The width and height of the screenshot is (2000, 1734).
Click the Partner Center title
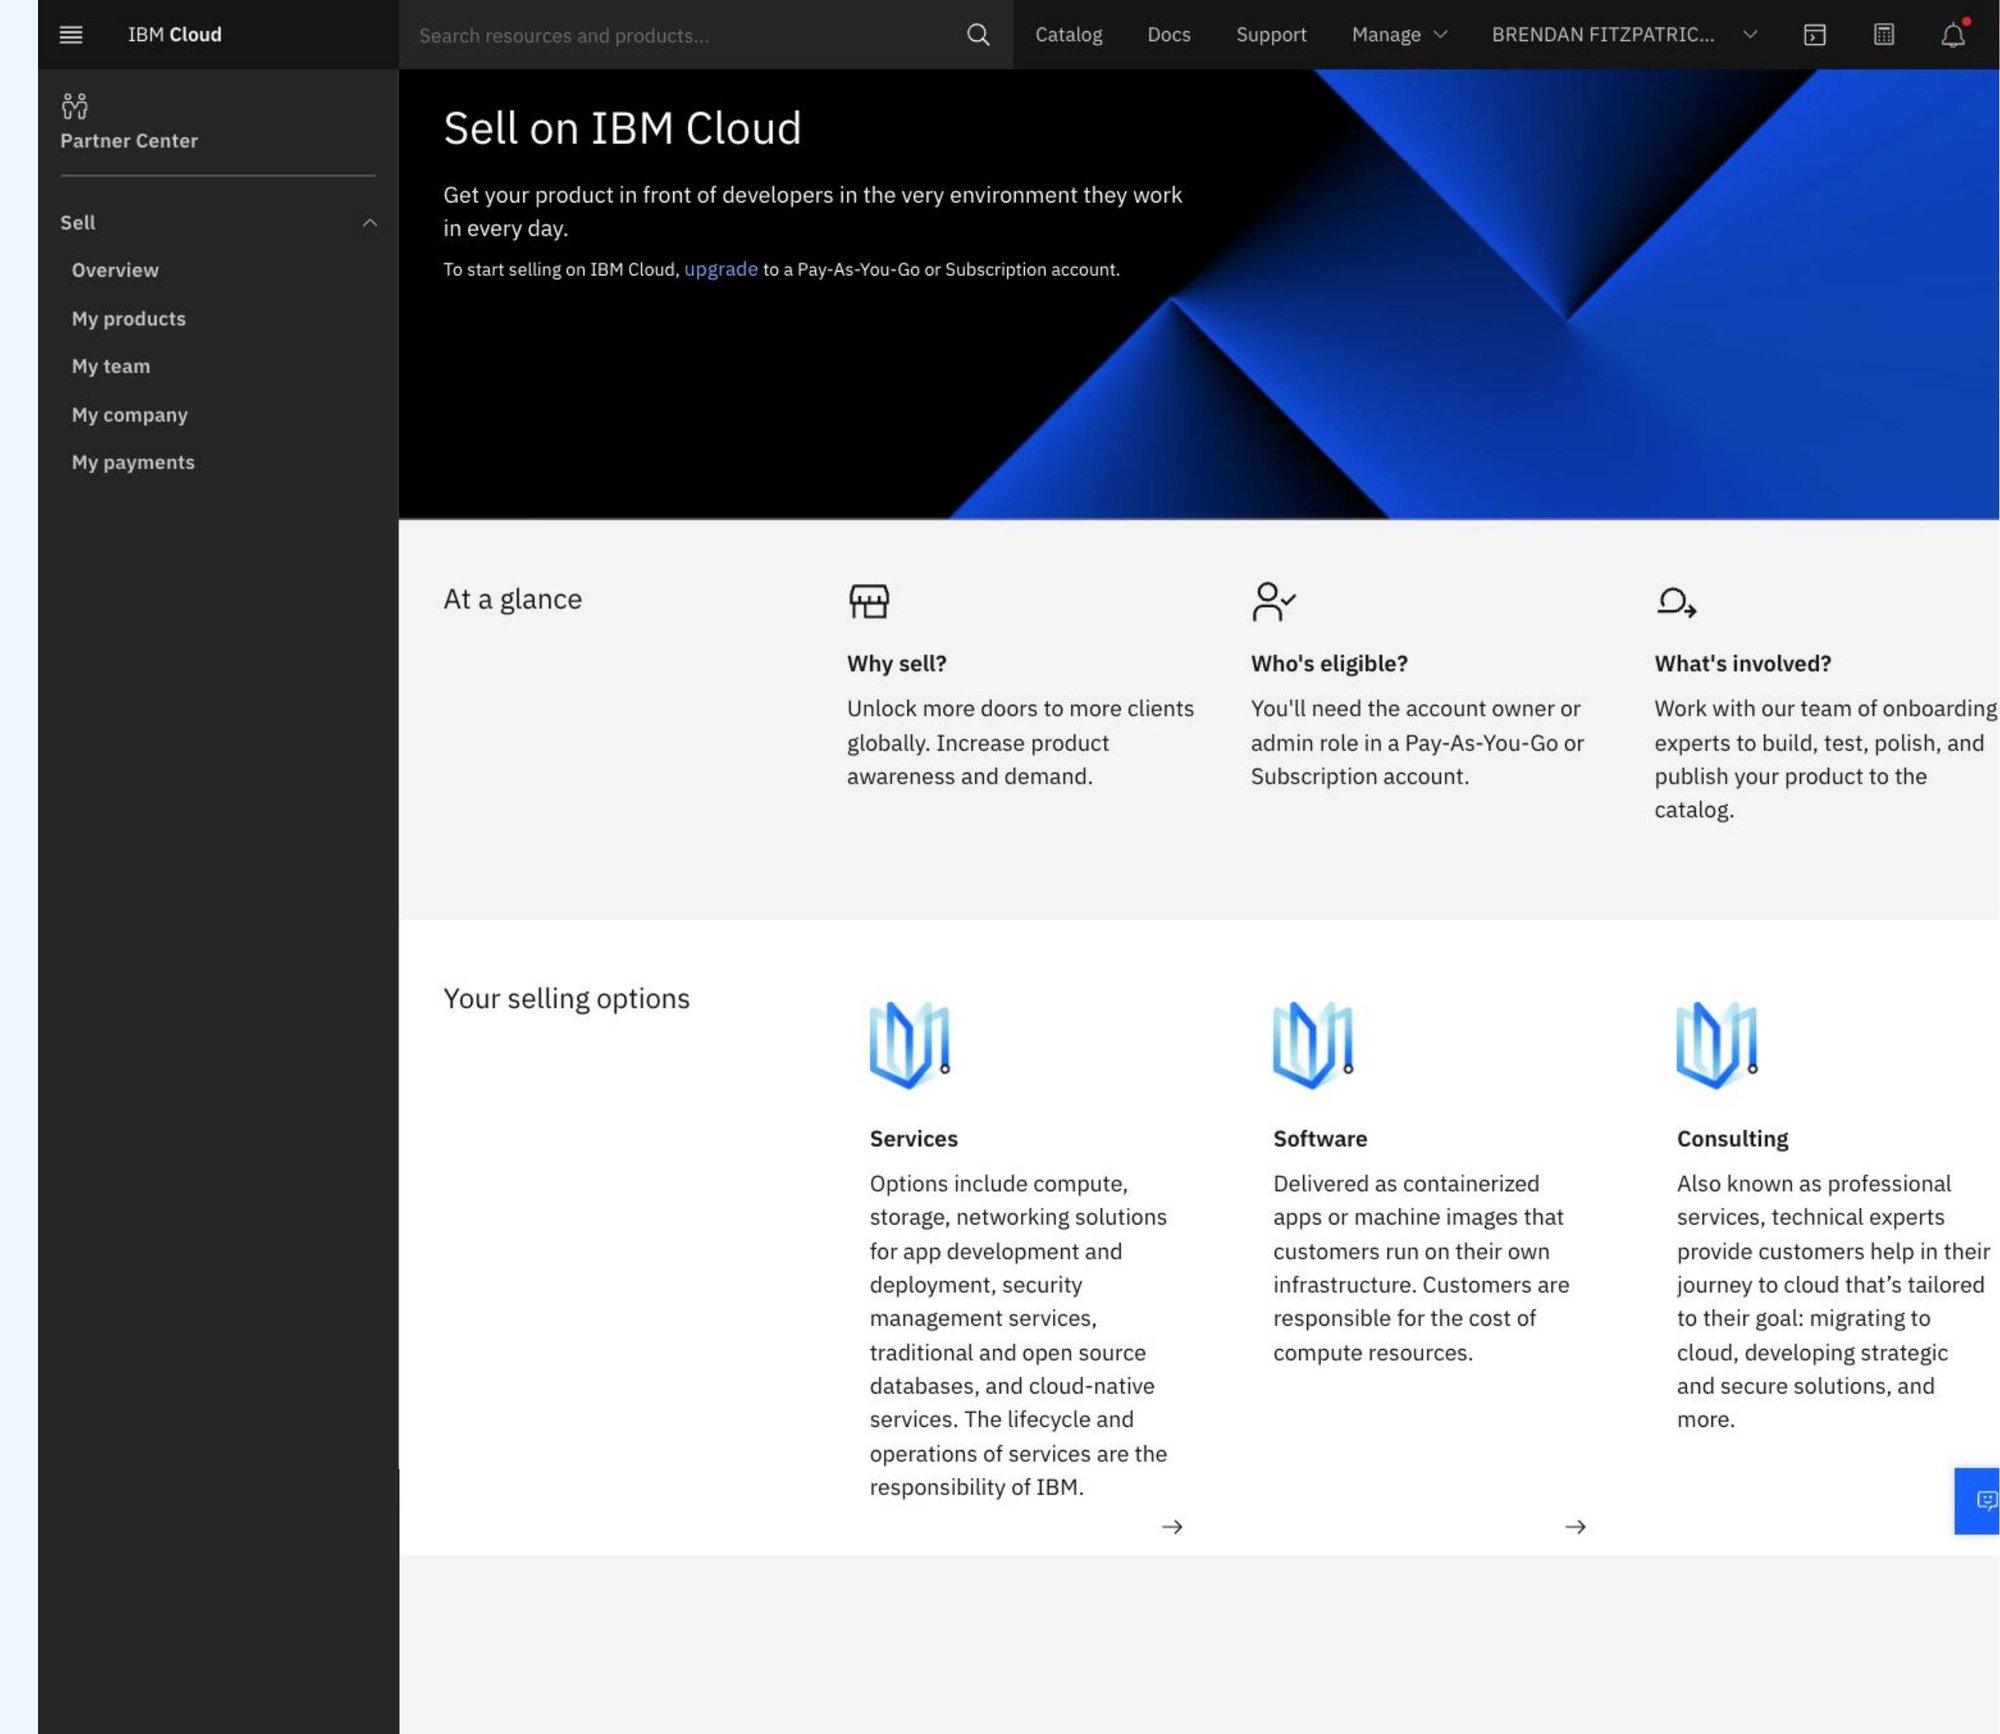(128, 141)
